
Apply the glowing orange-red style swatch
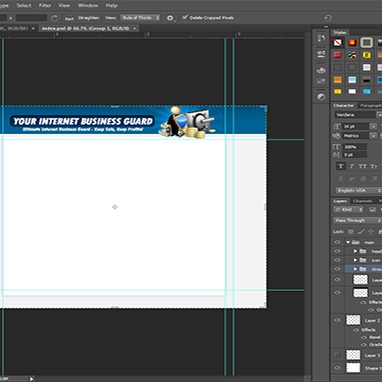[x=352, y=42]
